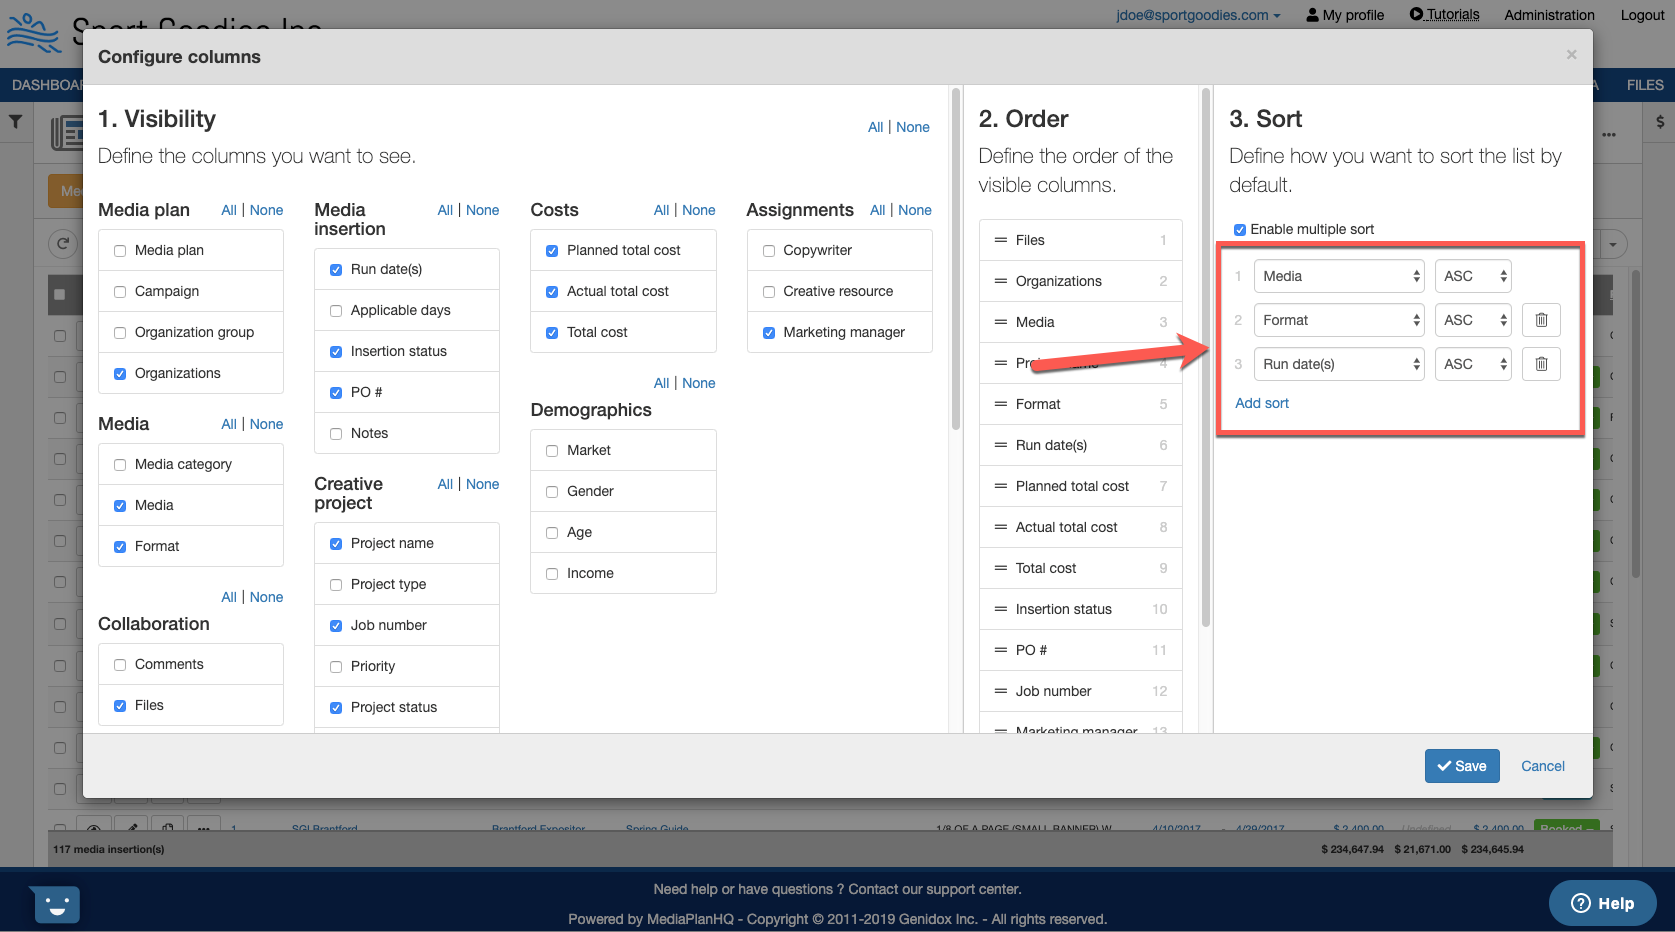Open the Administration menu

[x=1549, y=15]
